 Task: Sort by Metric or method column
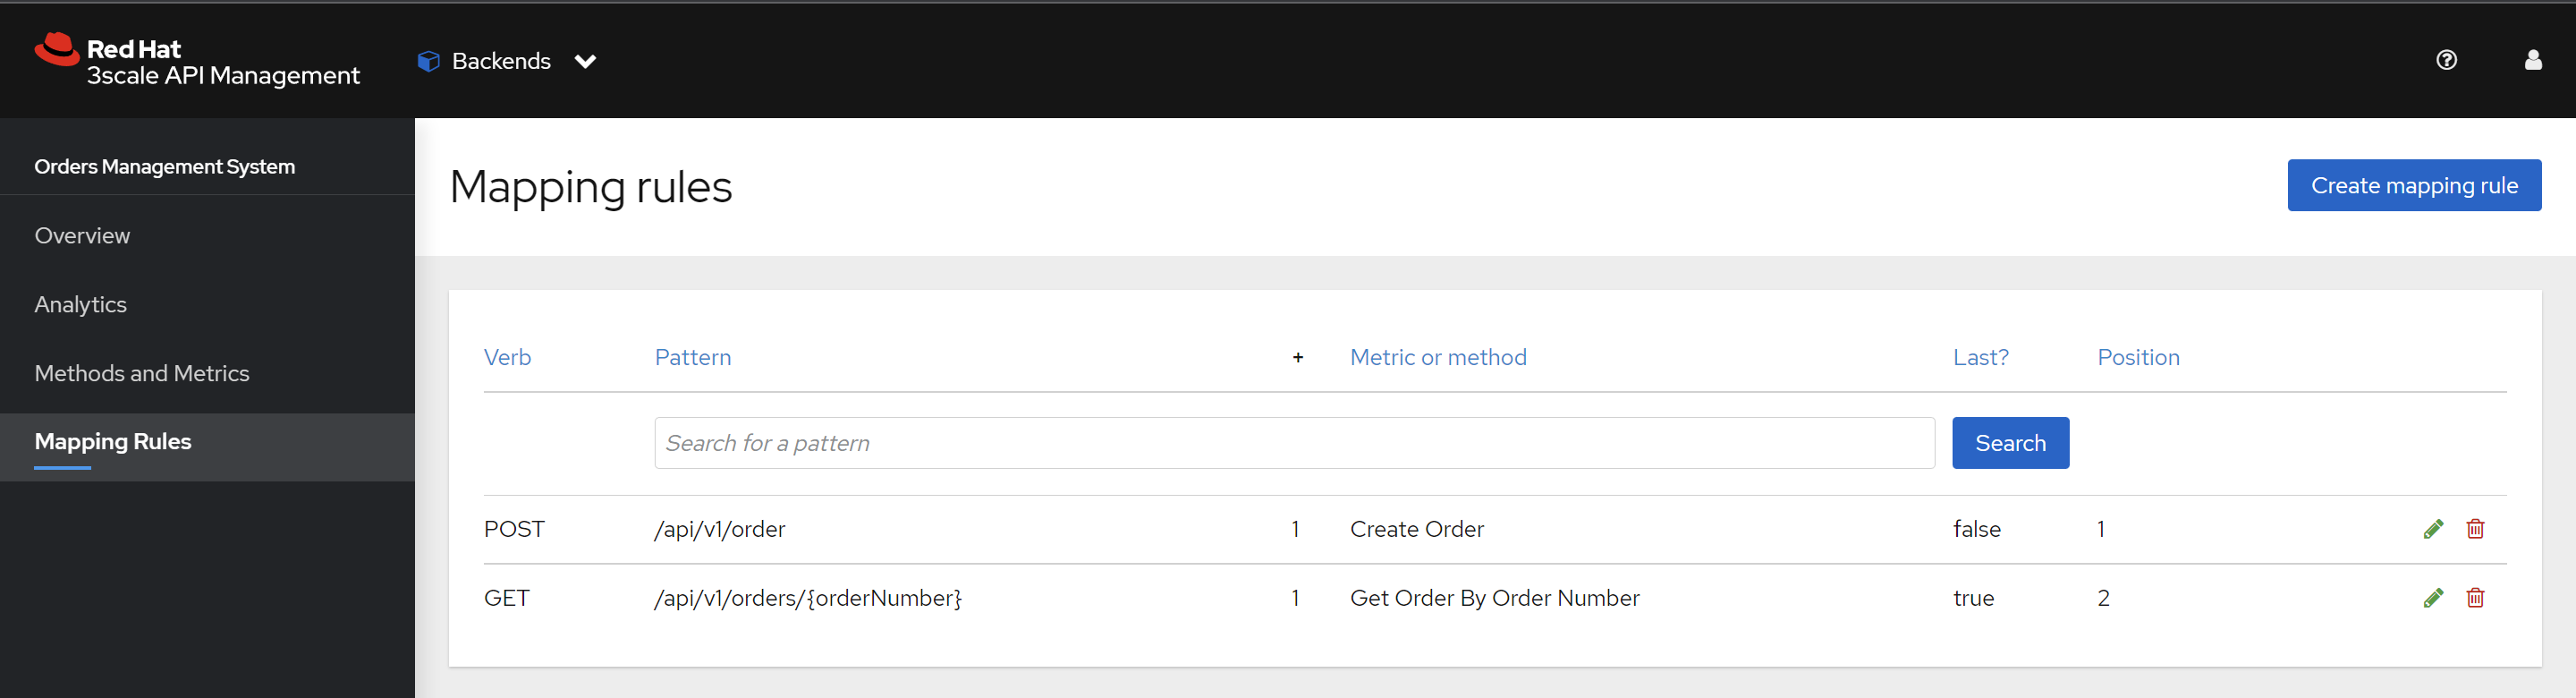(x=1437, y=358)
